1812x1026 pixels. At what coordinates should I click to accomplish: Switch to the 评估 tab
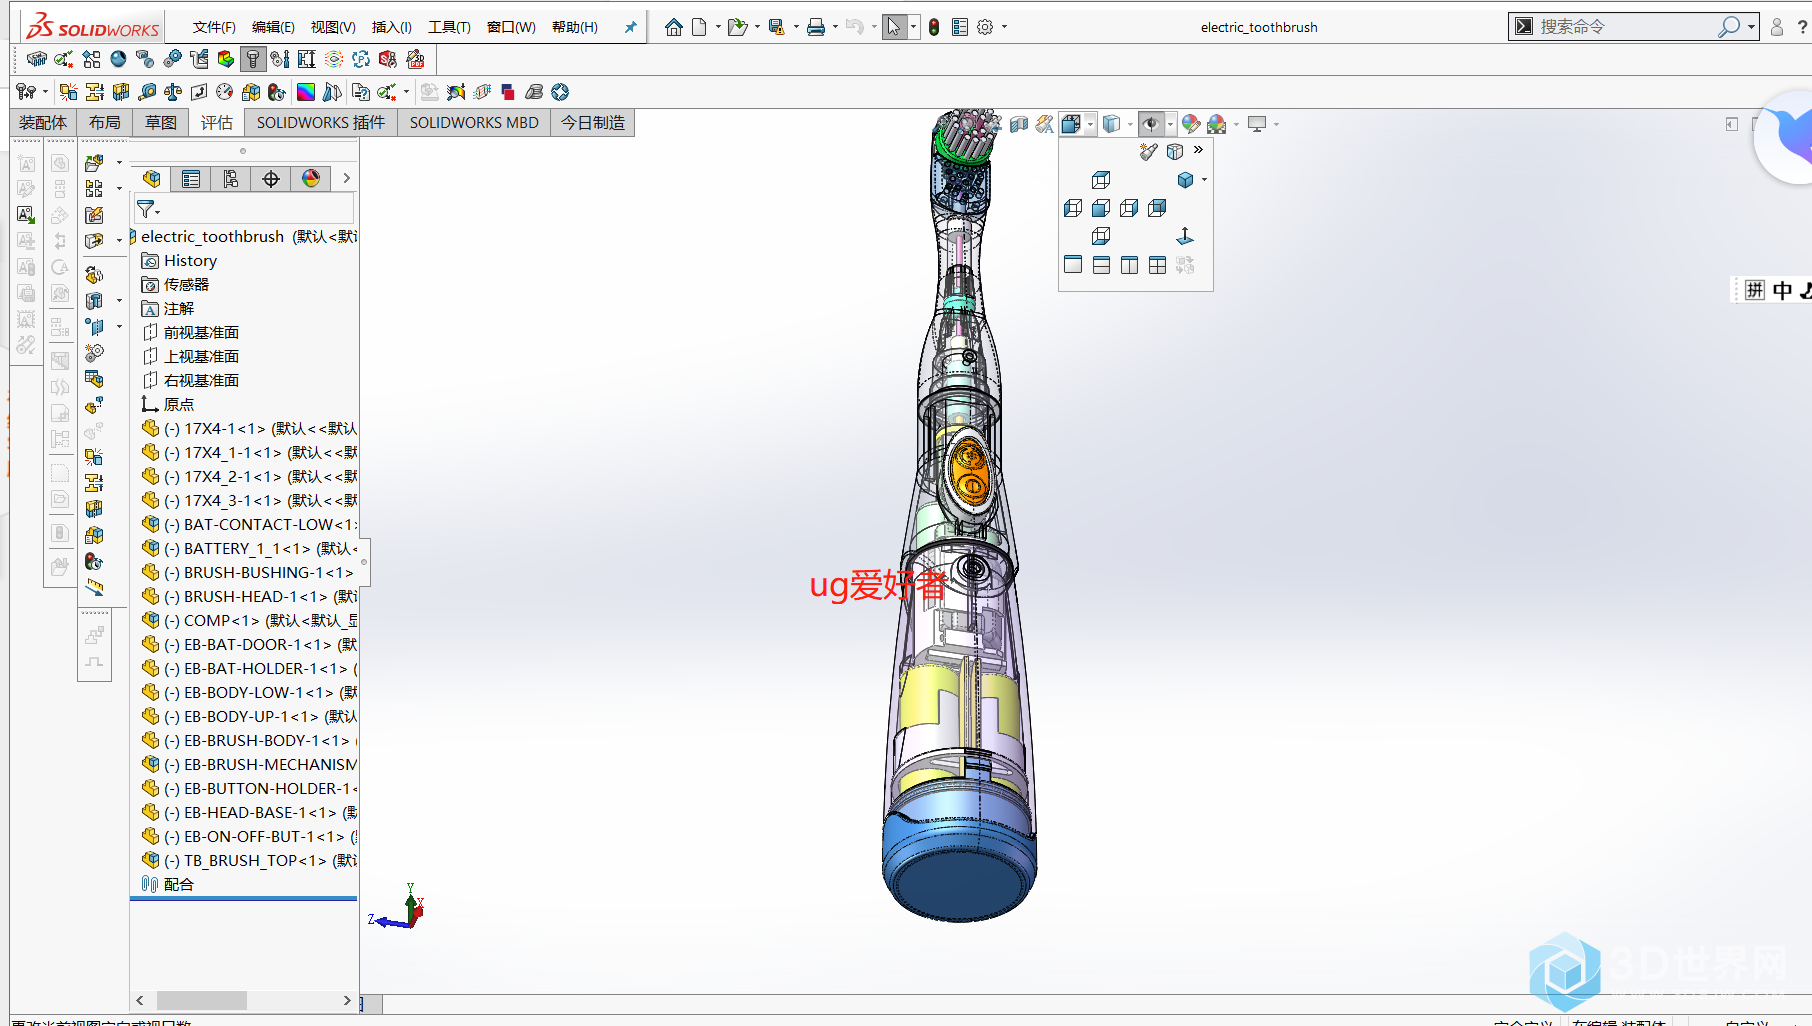coord(216,122)
